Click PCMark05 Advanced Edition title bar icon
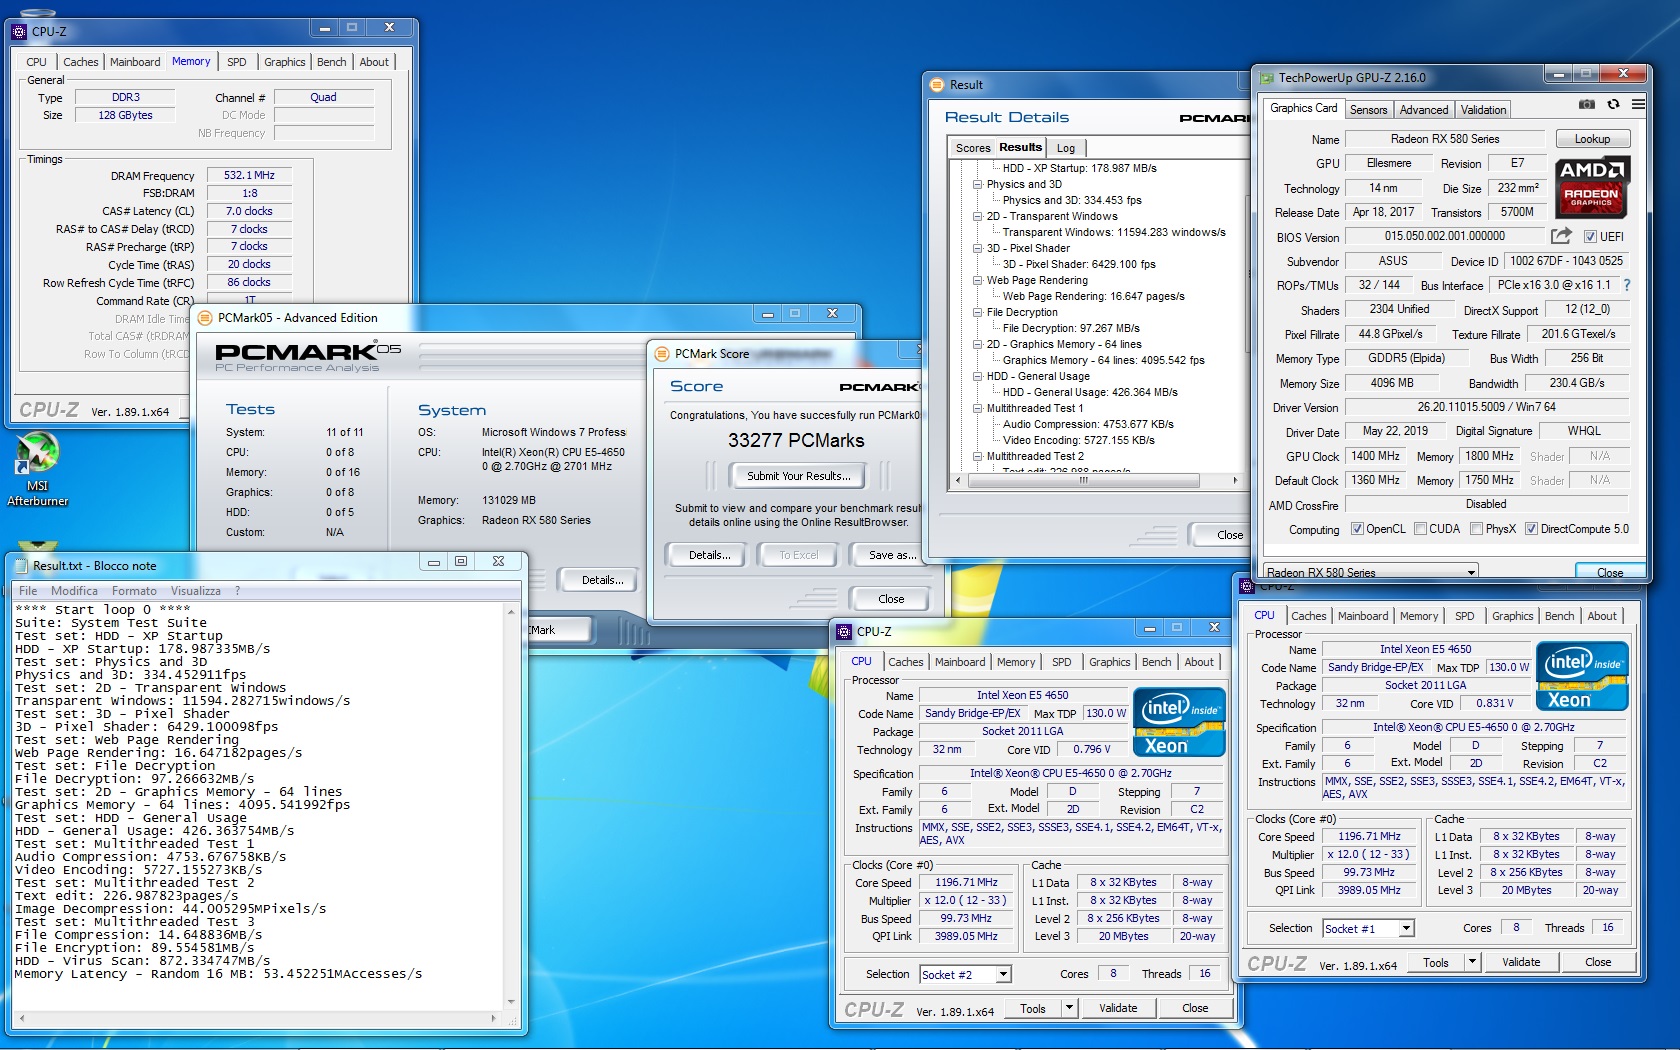This screenshot has height=1050, width=1680. (205, 318)
